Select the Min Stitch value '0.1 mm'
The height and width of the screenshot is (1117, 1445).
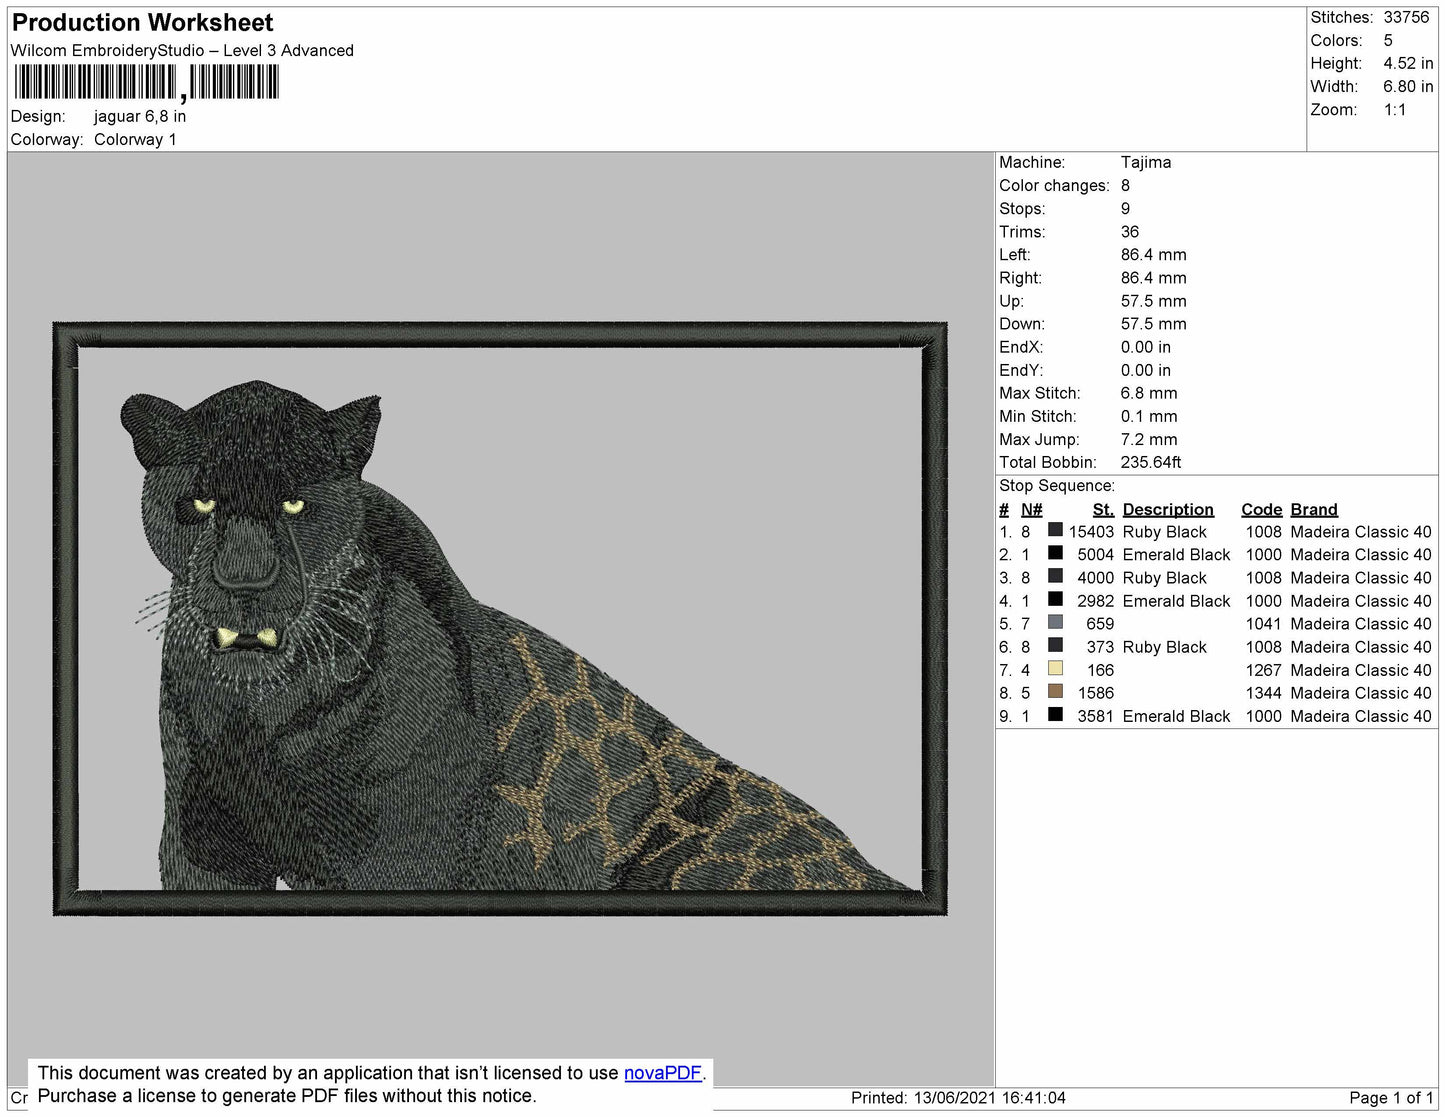(1149, 416)
